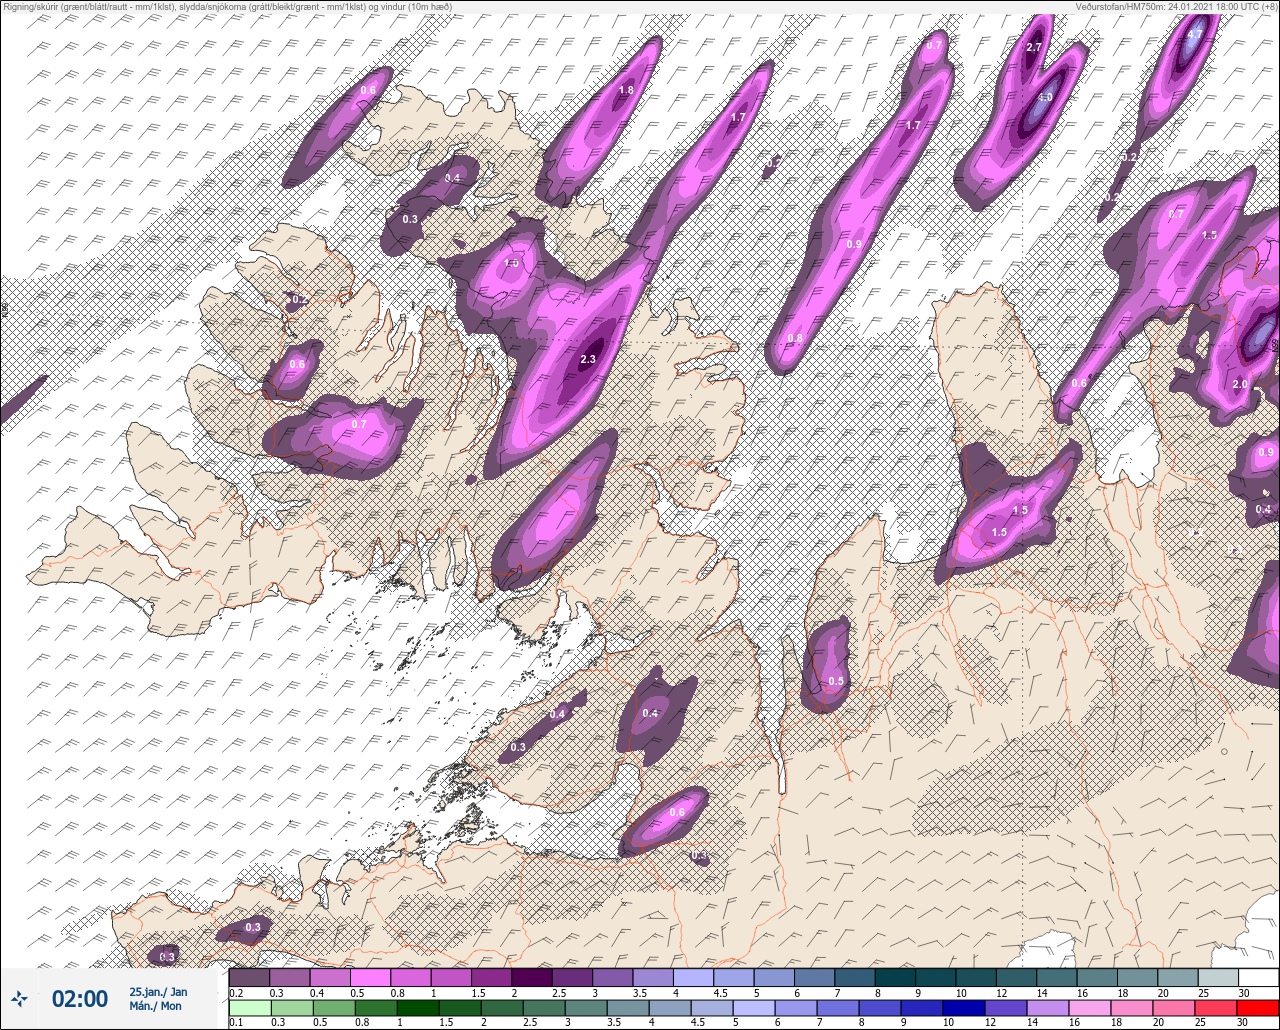Select palest green swatch at 0.1, lower legend
Image resolution: width=1280 pixels, height=1030 pixels.
coord(249,1007)
